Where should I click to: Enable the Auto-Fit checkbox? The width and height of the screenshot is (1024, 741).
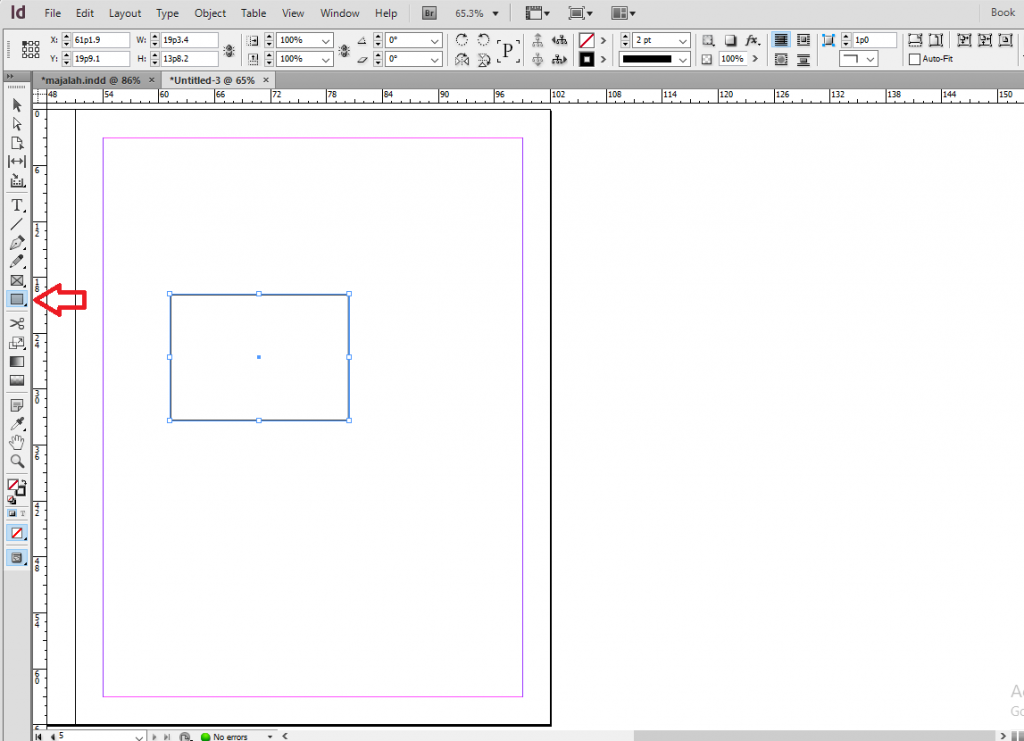coord(915,59)
